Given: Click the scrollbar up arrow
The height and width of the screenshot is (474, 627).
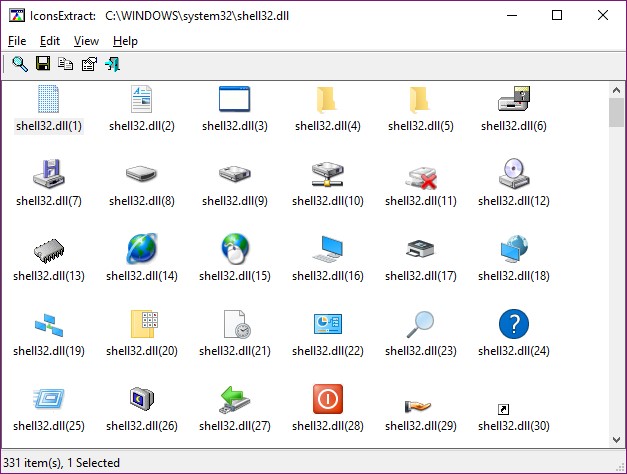Looking at the screenshot, I should [616, 90].
